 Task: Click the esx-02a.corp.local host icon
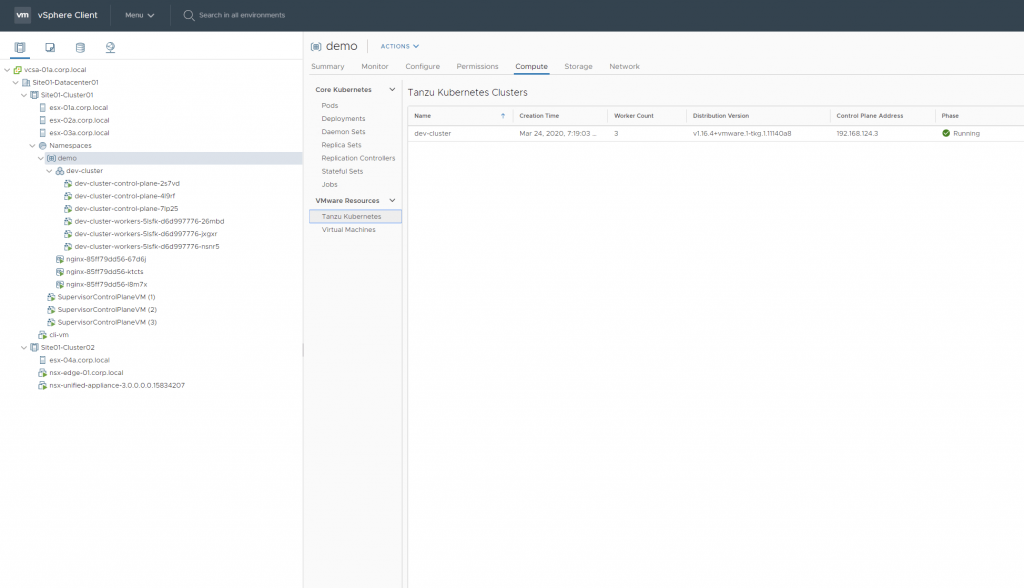pyautogui.click(x=43, y=120)
